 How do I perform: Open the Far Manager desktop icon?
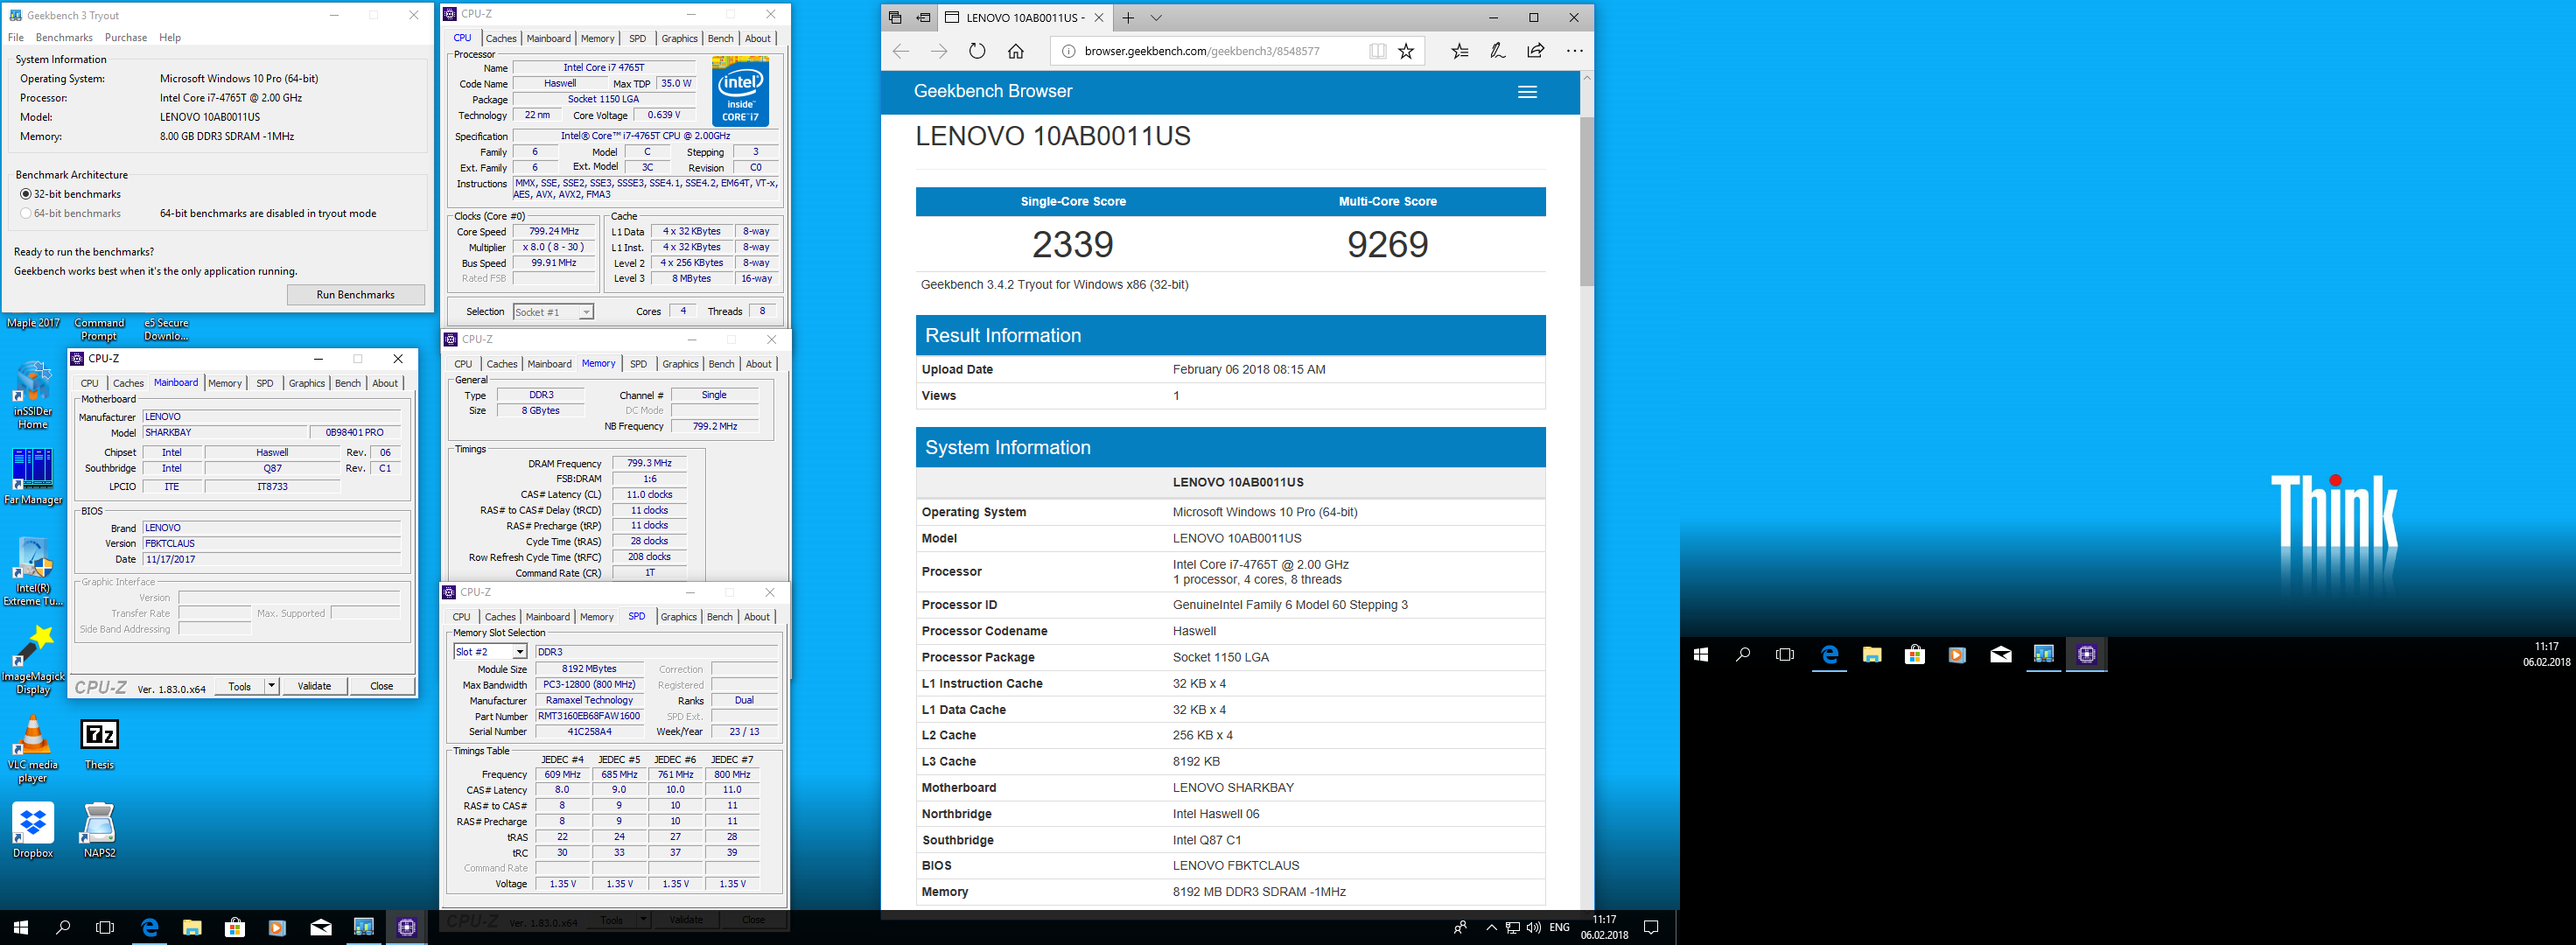tap(33, 476)
